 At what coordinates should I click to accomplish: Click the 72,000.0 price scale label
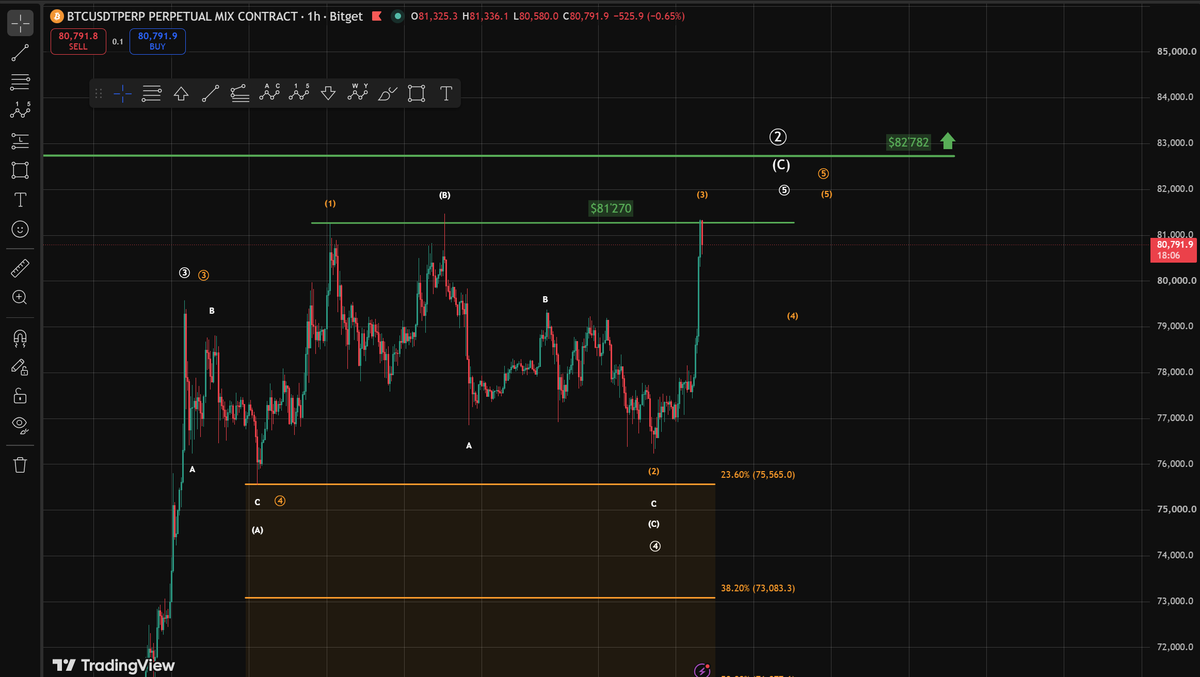coord(1175,647)
